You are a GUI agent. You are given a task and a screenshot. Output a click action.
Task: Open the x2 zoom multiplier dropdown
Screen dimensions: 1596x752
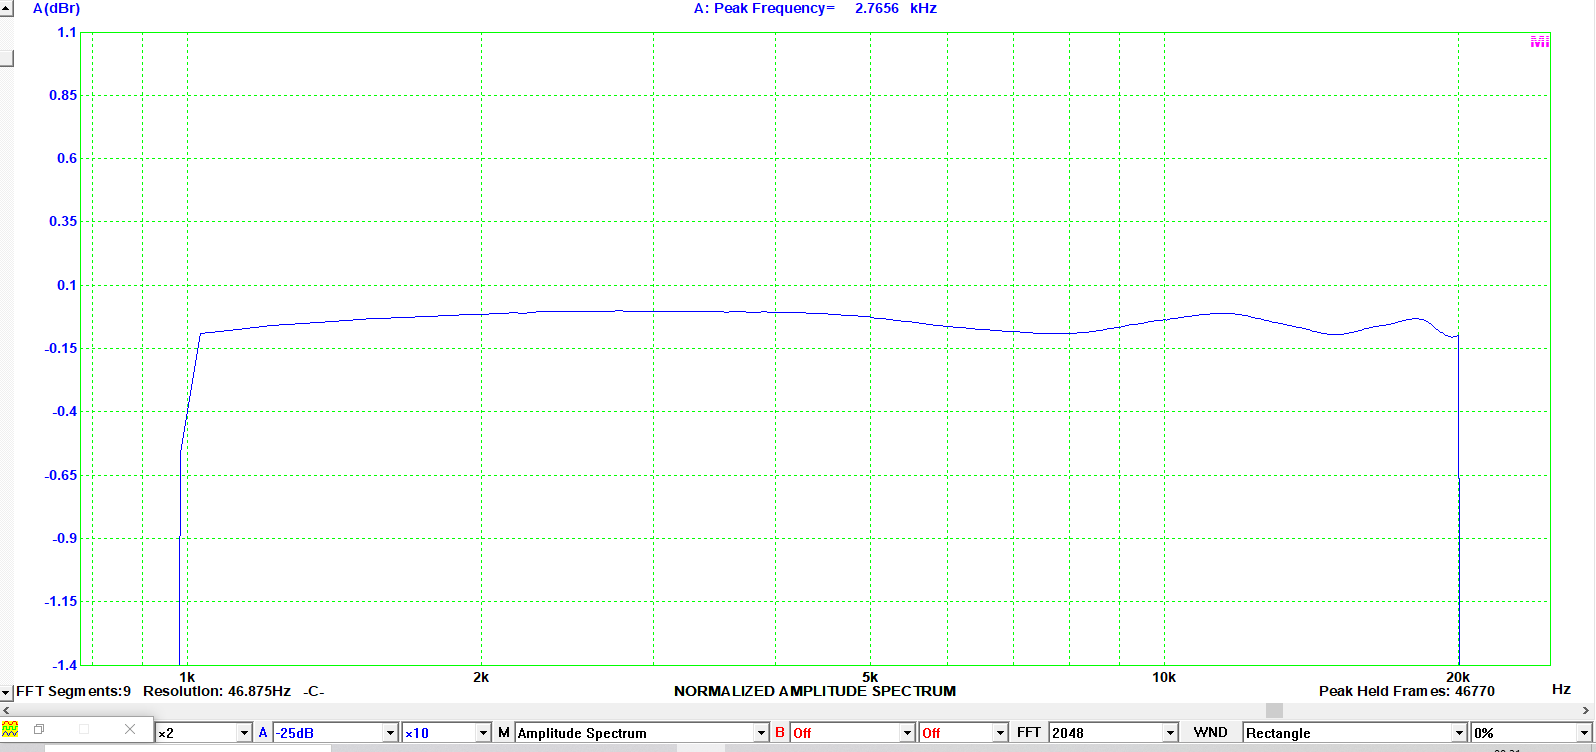pyautogui.click(x=243, y=733)
